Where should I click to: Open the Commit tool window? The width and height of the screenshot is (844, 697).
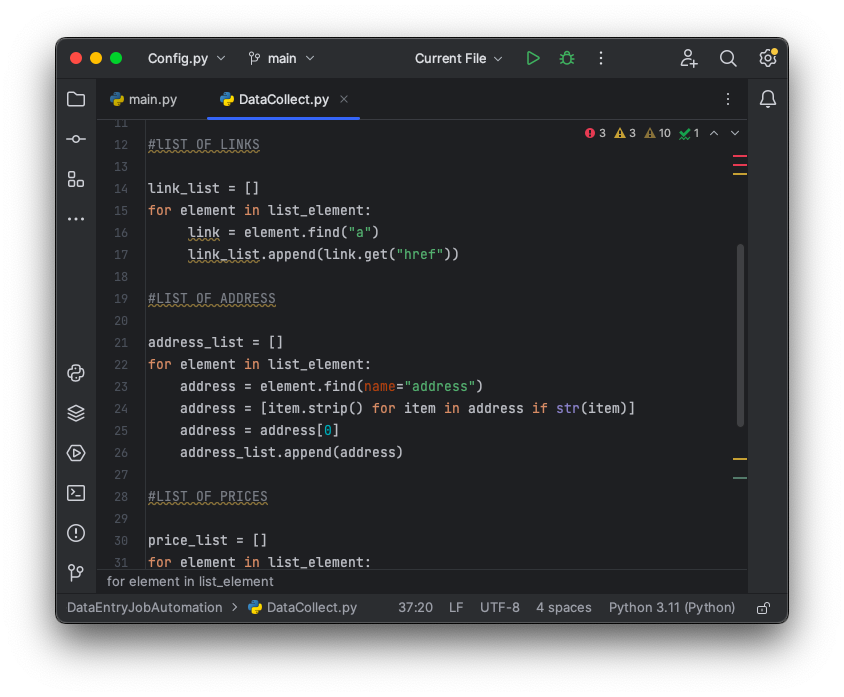pyautogui.click(x=76, y=139)
